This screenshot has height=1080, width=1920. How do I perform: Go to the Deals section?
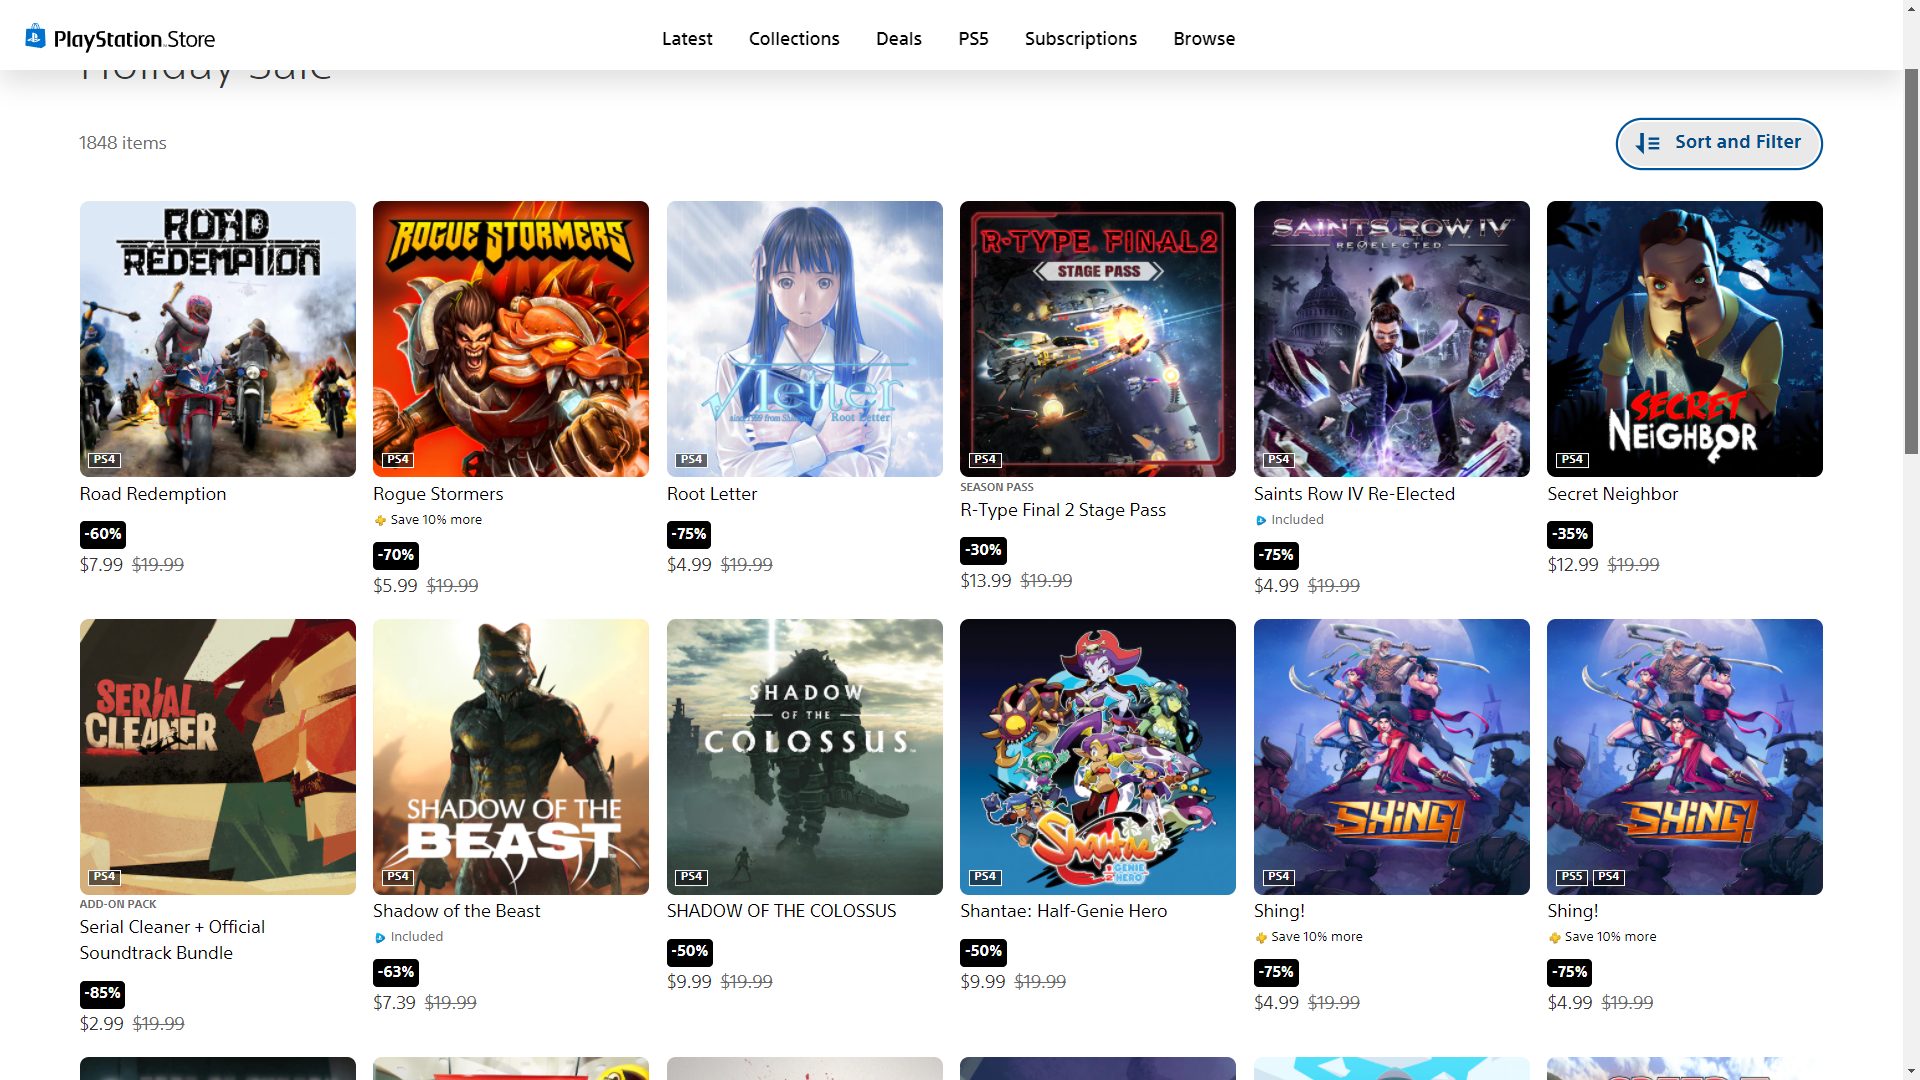click(898, 39)
